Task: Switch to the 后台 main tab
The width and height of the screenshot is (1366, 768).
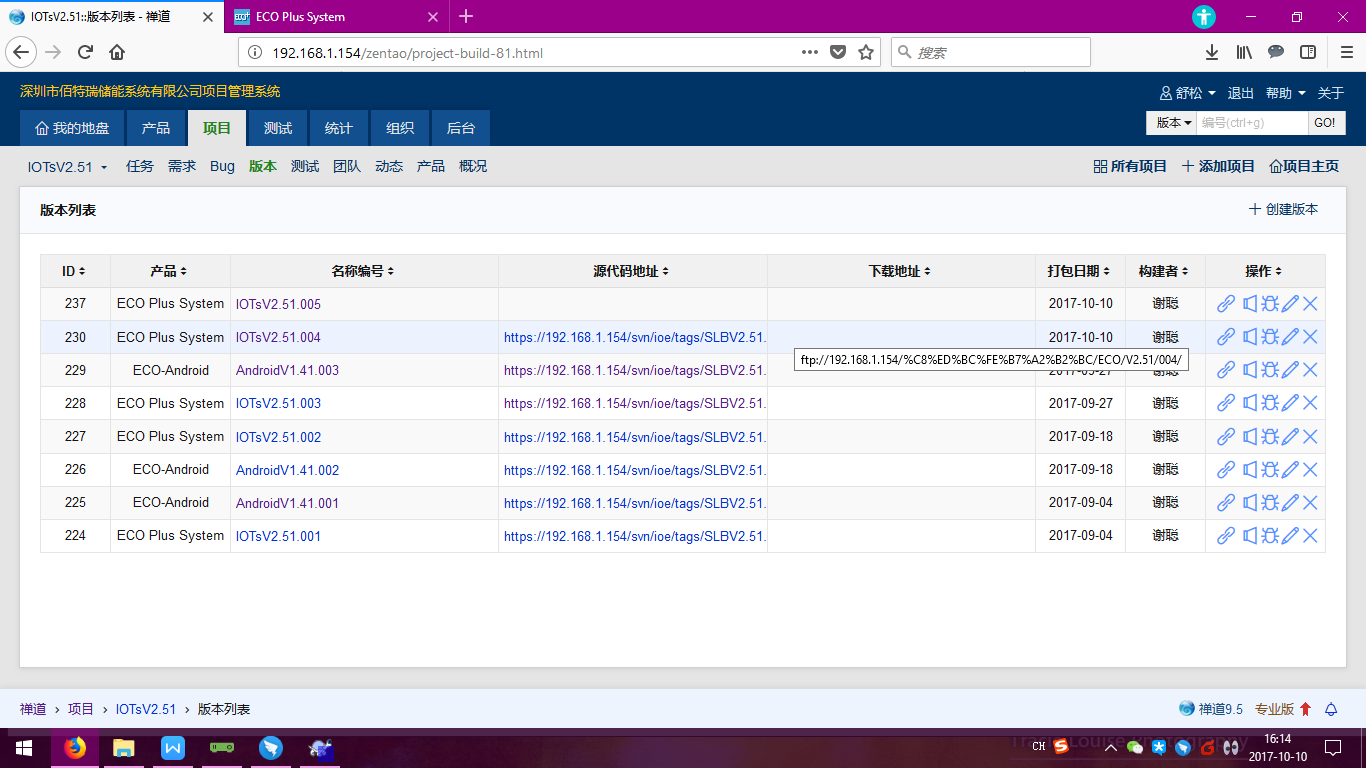Action: (461, 128)
